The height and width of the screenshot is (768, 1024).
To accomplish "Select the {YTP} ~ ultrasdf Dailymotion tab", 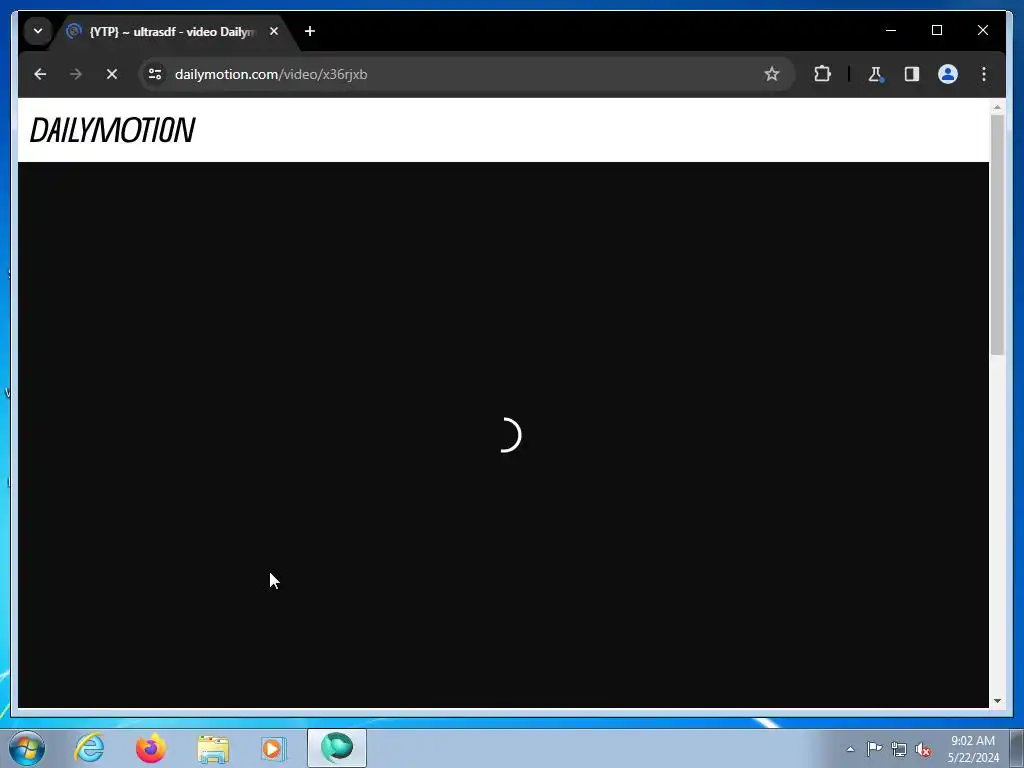I will click(171, 31).
